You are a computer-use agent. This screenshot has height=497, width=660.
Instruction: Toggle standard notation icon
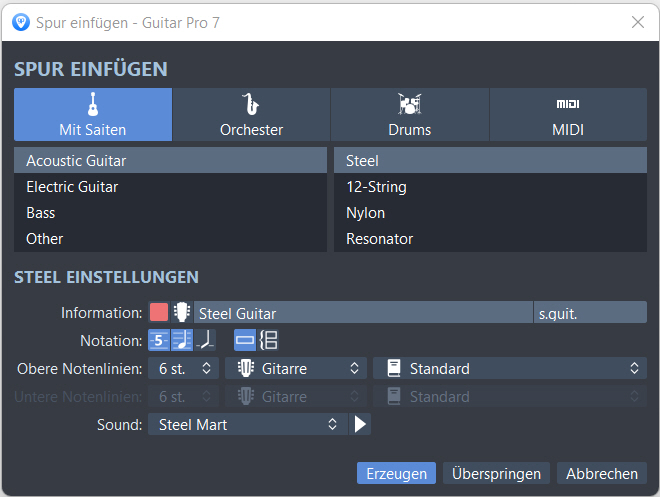[x=181, y=340]
